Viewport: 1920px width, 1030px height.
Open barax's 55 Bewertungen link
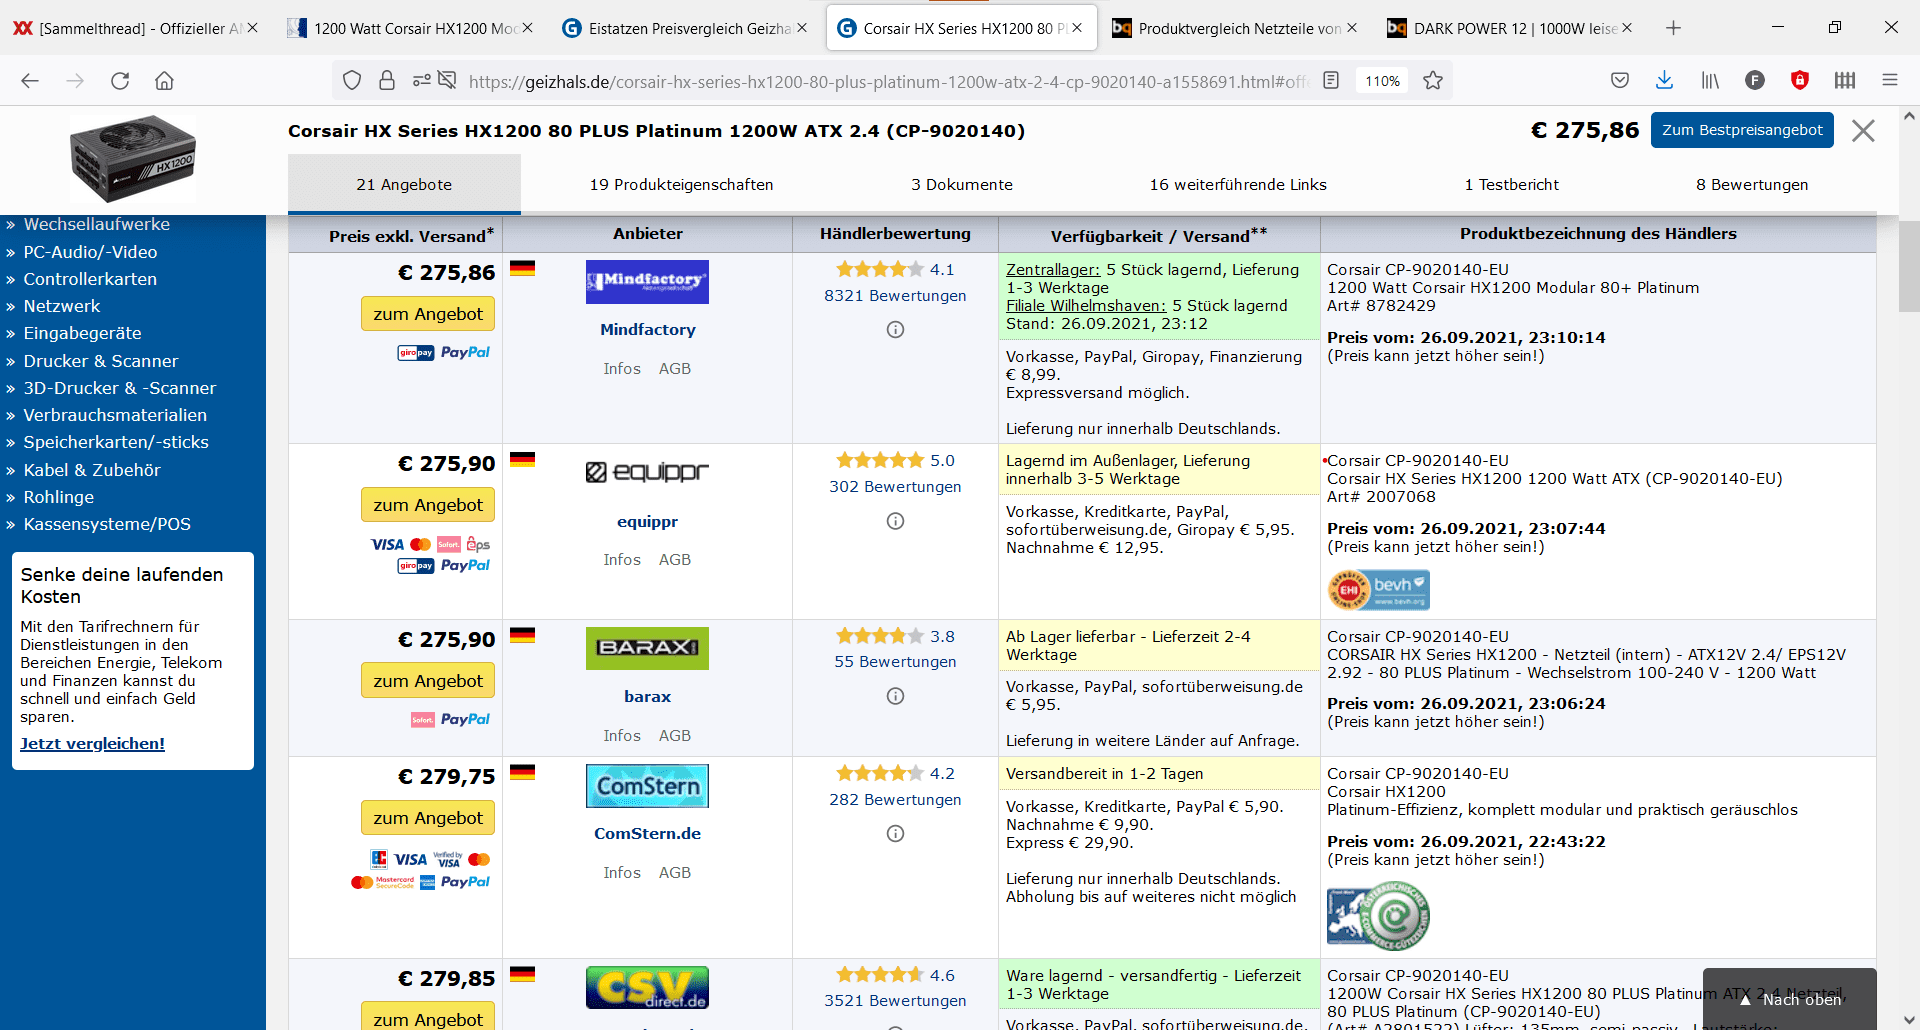click(x=895, y=662)
